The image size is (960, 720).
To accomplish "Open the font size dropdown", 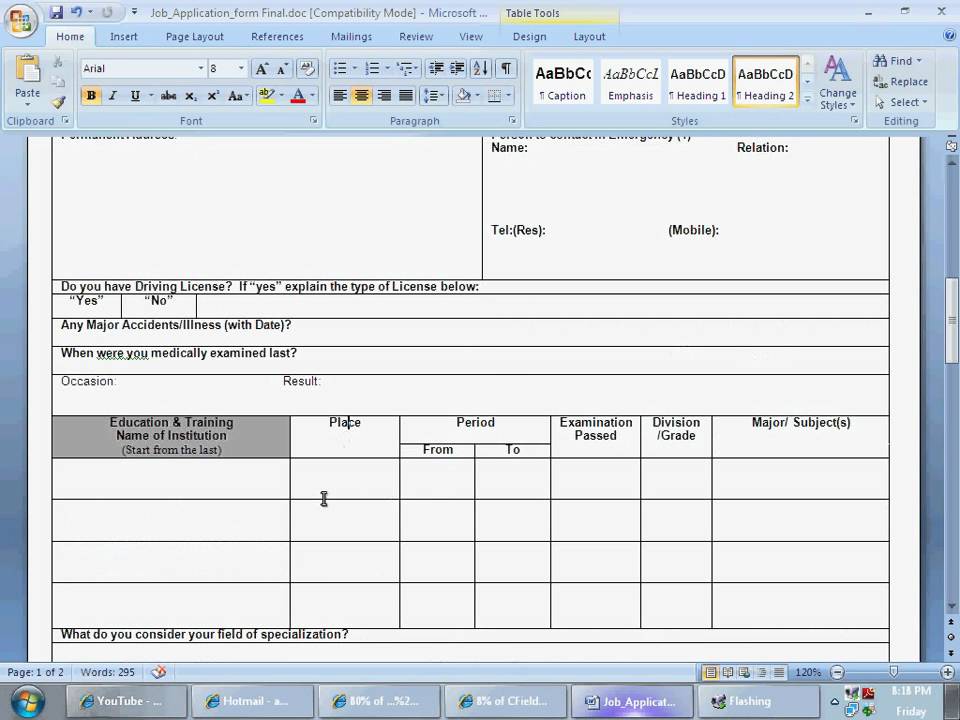I will pyautogui.click(x=241, y=68).
